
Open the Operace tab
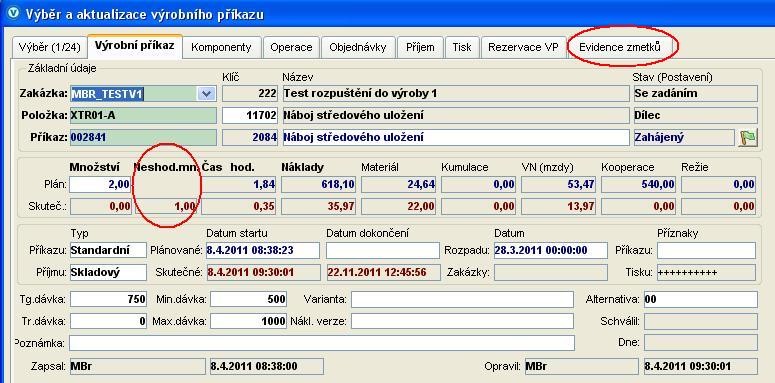[292, 47]
